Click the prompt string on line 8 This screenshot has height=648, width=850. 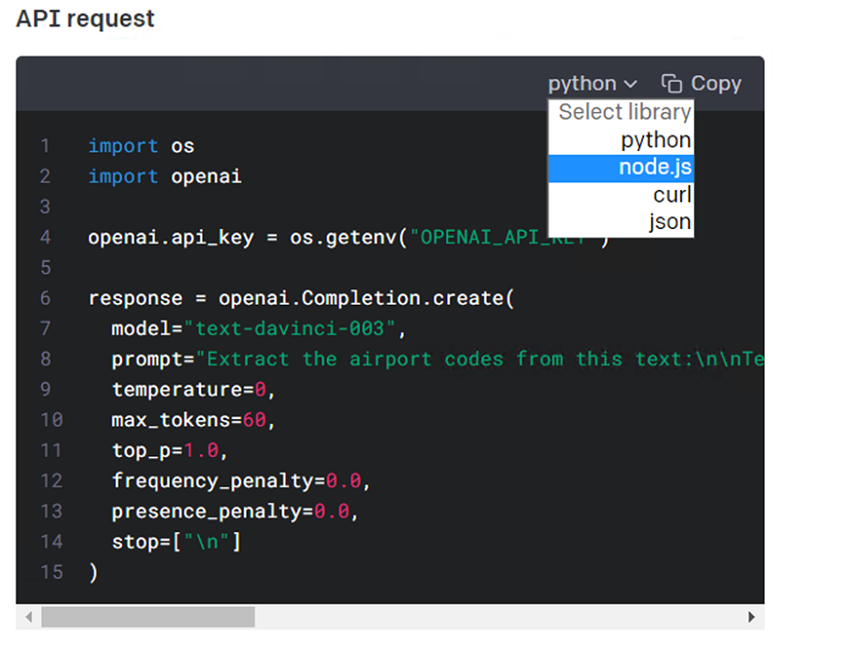tap(480, 359)
